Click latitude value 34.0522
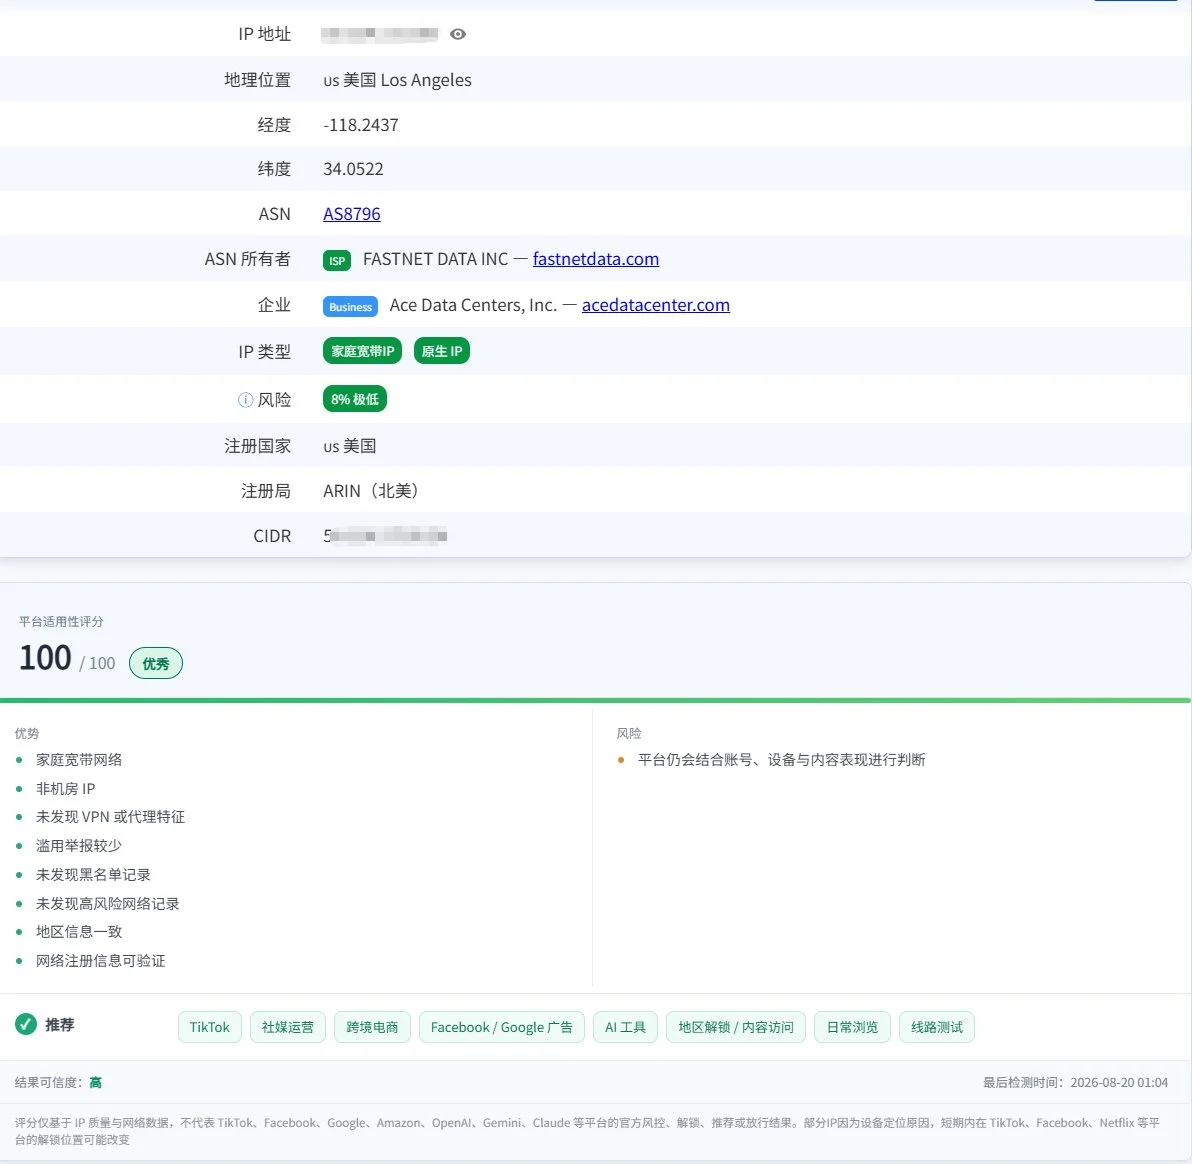Viewport: 1192px width, 1164px height. (353, 169)
